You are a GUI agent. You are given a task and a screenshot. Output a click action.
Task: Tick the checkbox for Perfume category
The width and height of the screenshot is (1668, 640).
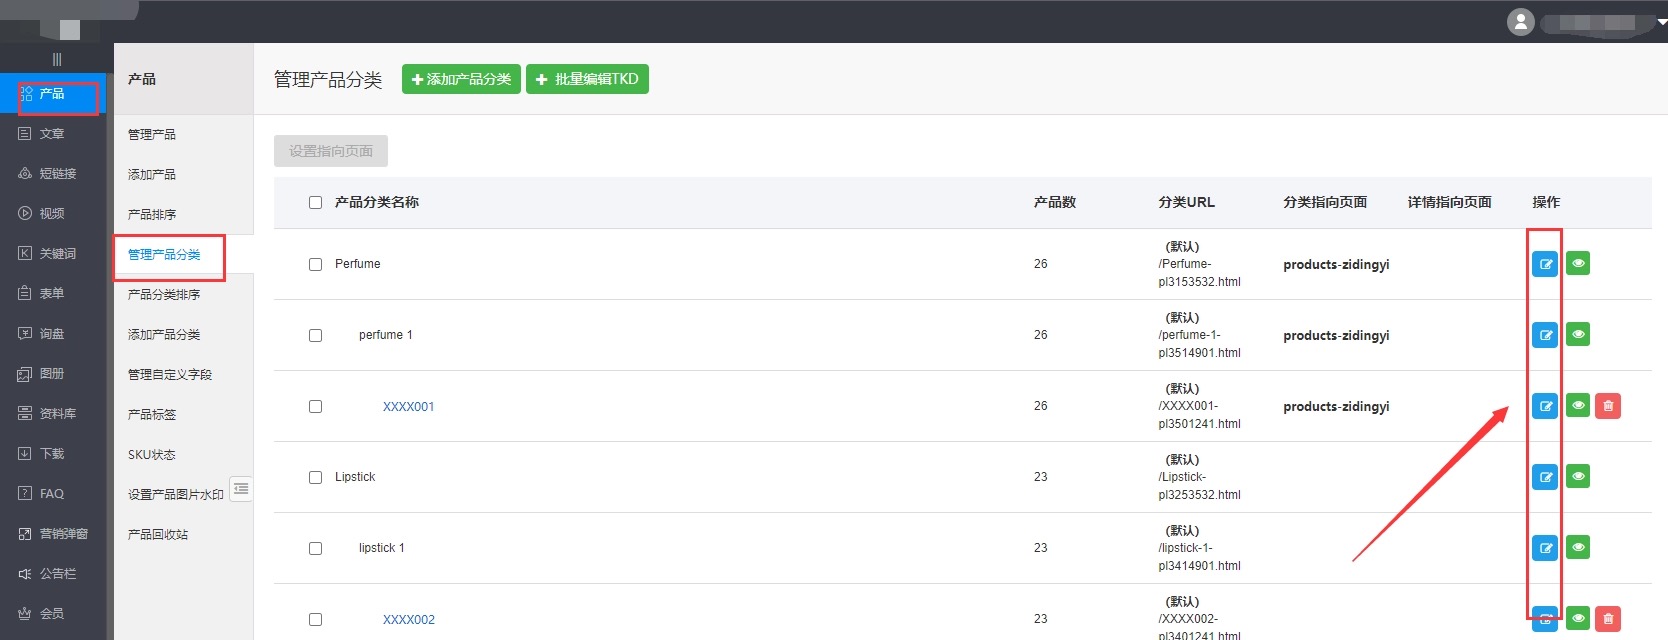pos(315,265)
